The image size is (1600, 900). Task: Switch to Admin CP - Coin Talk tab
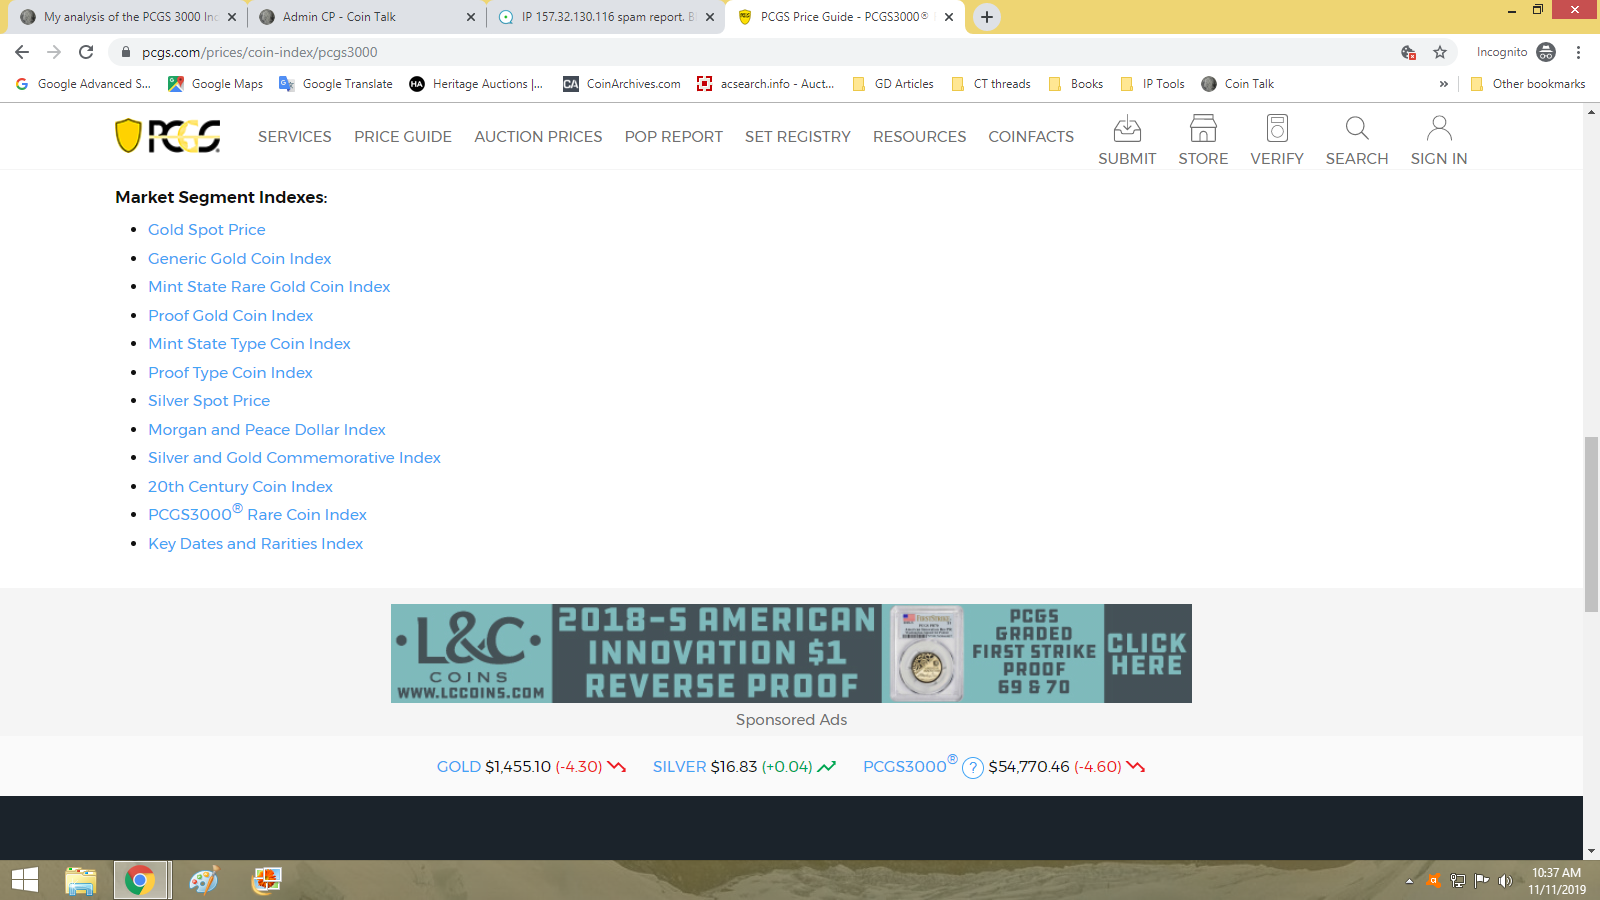[x=365, y=17]
